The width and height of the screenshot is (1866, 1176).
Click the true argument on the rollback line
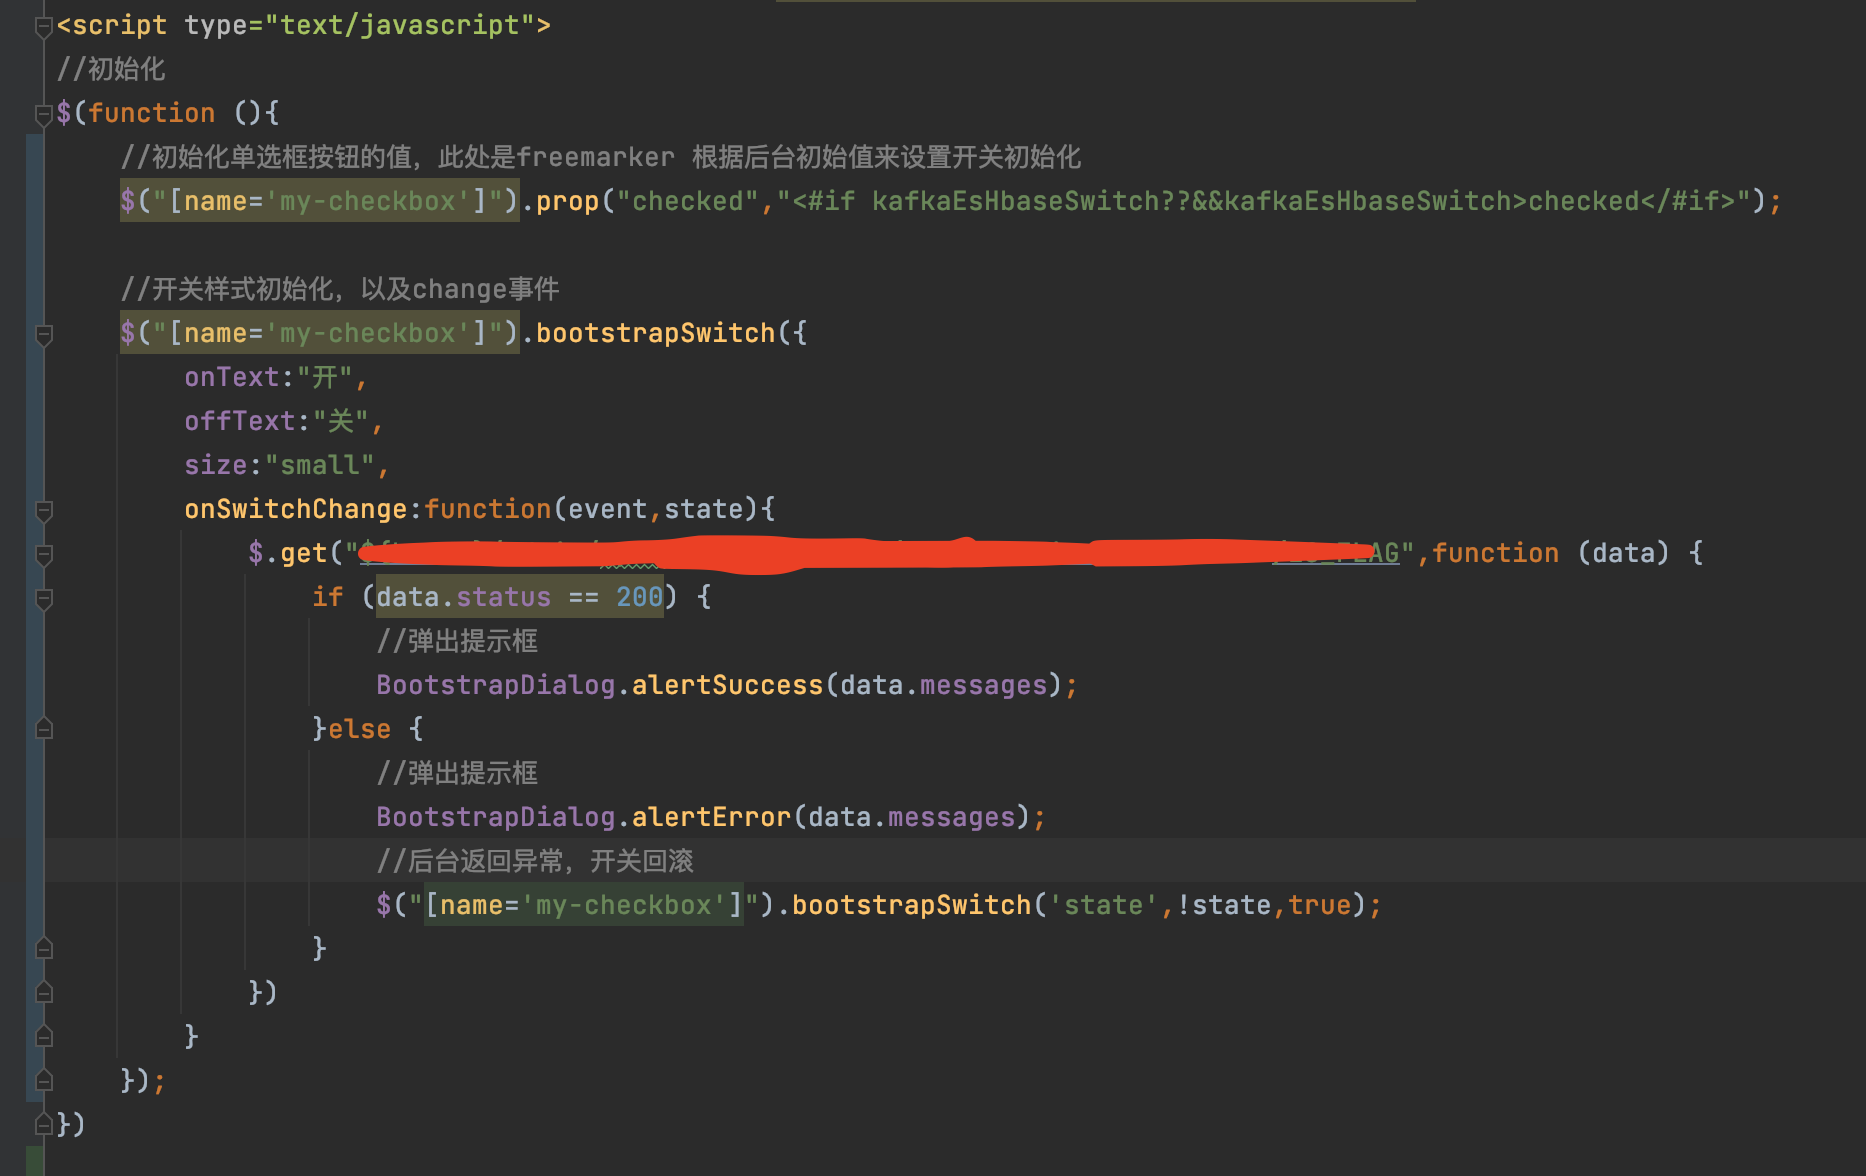[1320, 904]
